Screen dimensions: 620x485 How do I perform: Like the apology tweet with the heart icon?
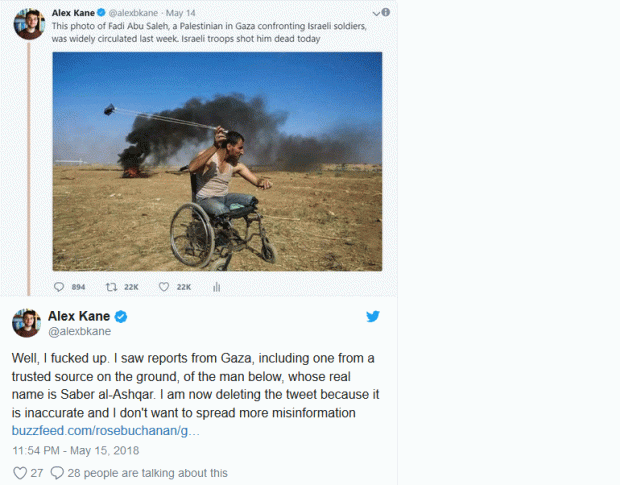click(x=19, y=473)
